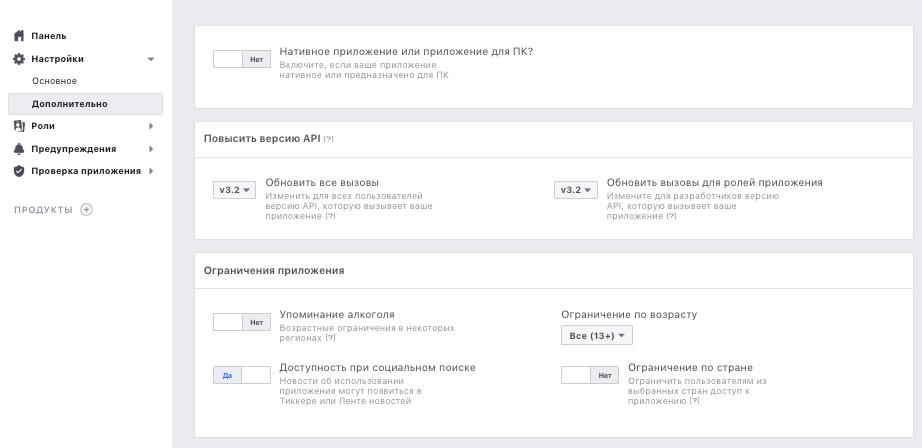
Task: Enable the Упоминание алкоголя toggle
Action: click(242, 322)
